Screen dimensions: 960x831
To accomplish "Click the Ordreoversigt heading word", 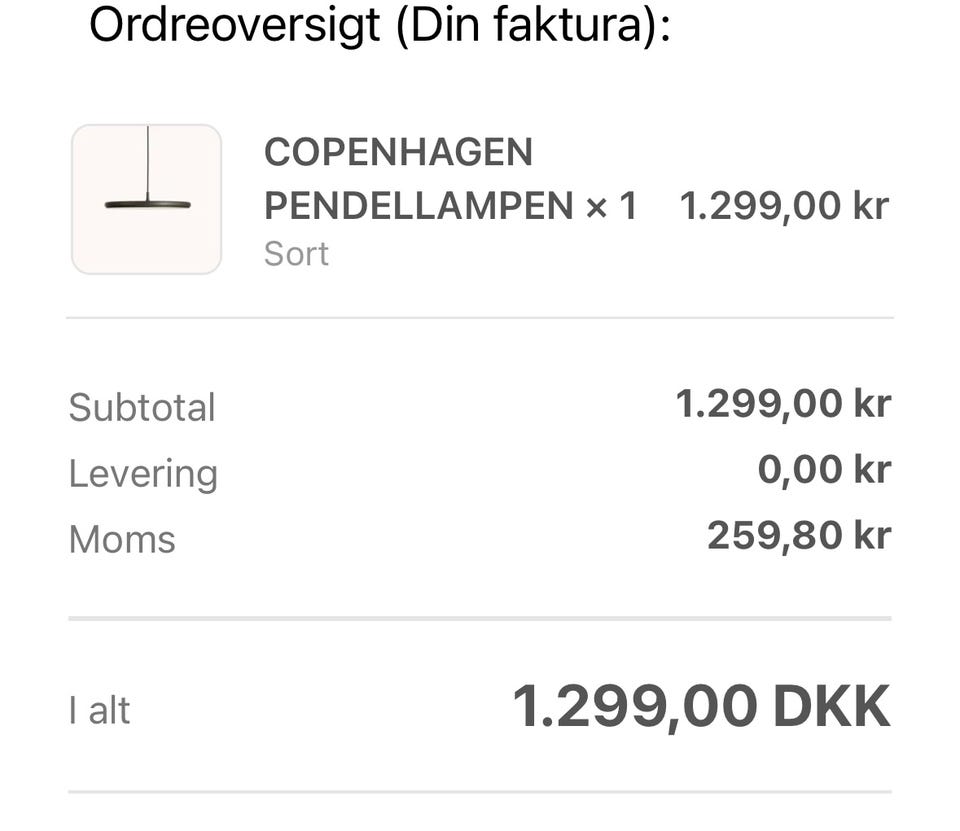I will pyautogui.click(x=235, y=24).
